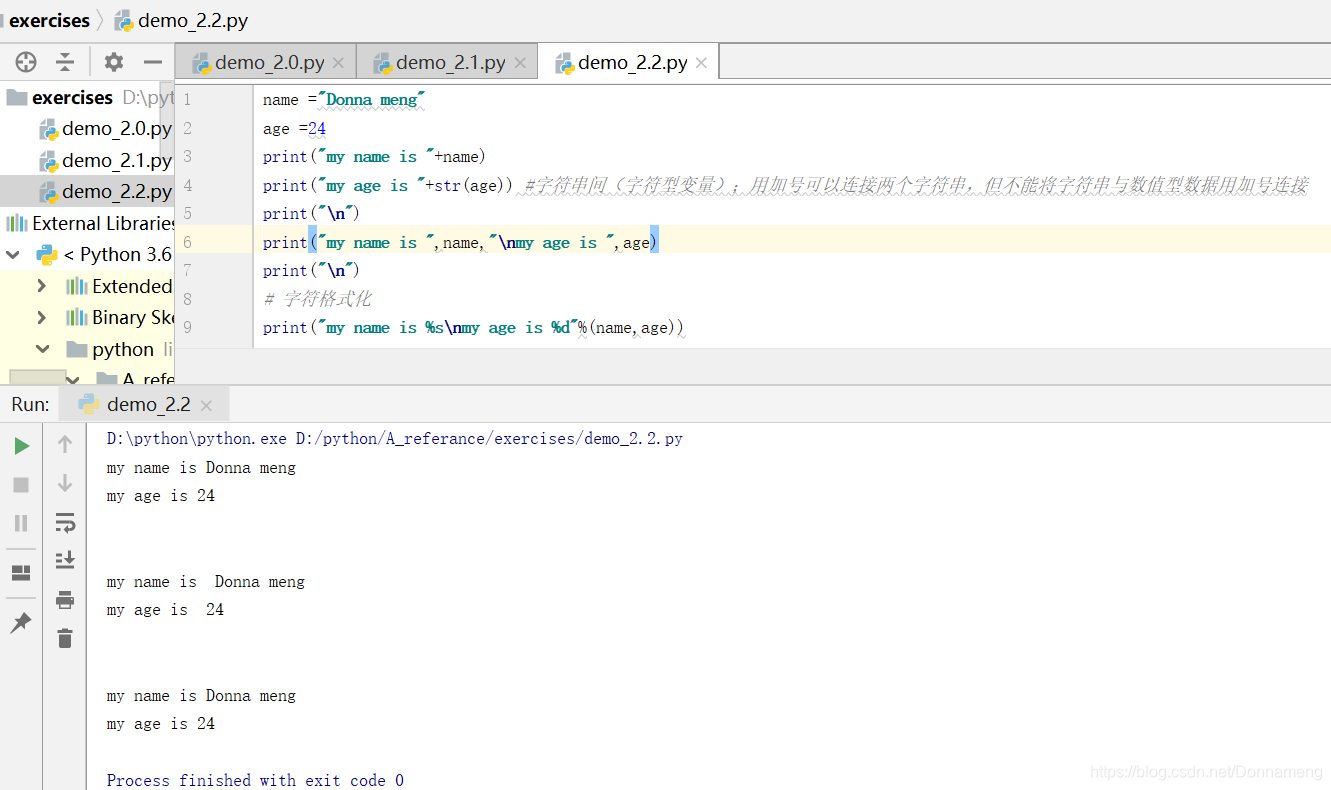Open demo_2.1.py in project tree
Viewport: 1331px width, 790px height.
coord(105,160)
